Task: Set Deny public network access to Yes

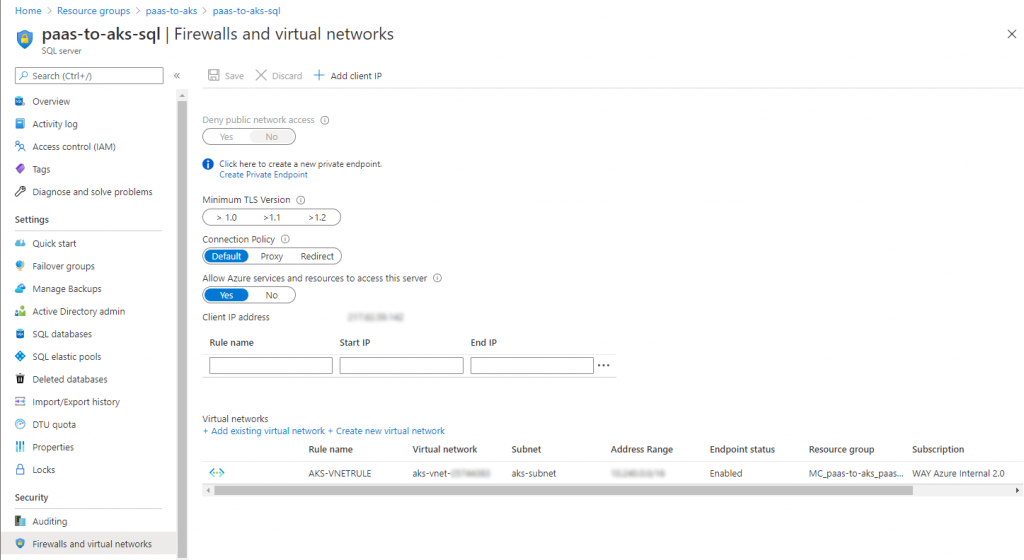Action: click(x=227, y=136)
